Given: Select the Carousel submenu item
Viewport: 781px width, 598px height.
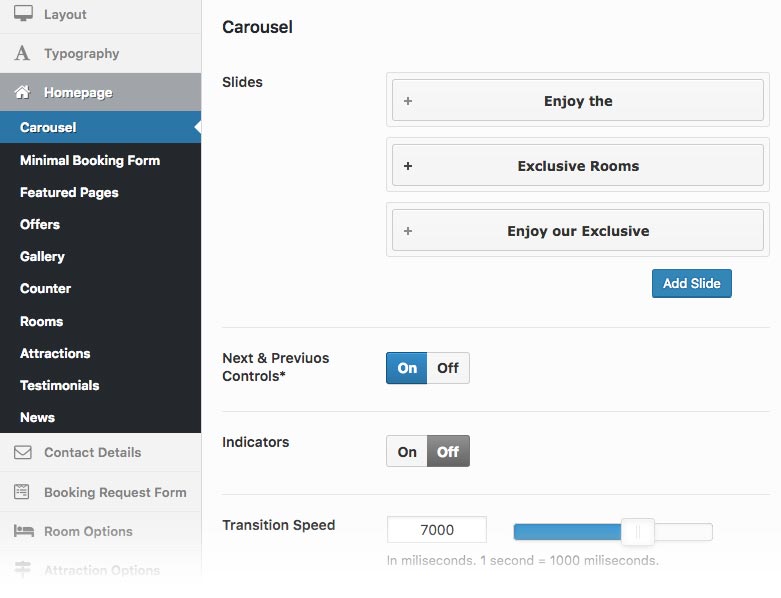Looking at the screenshot, I should 101,127.
